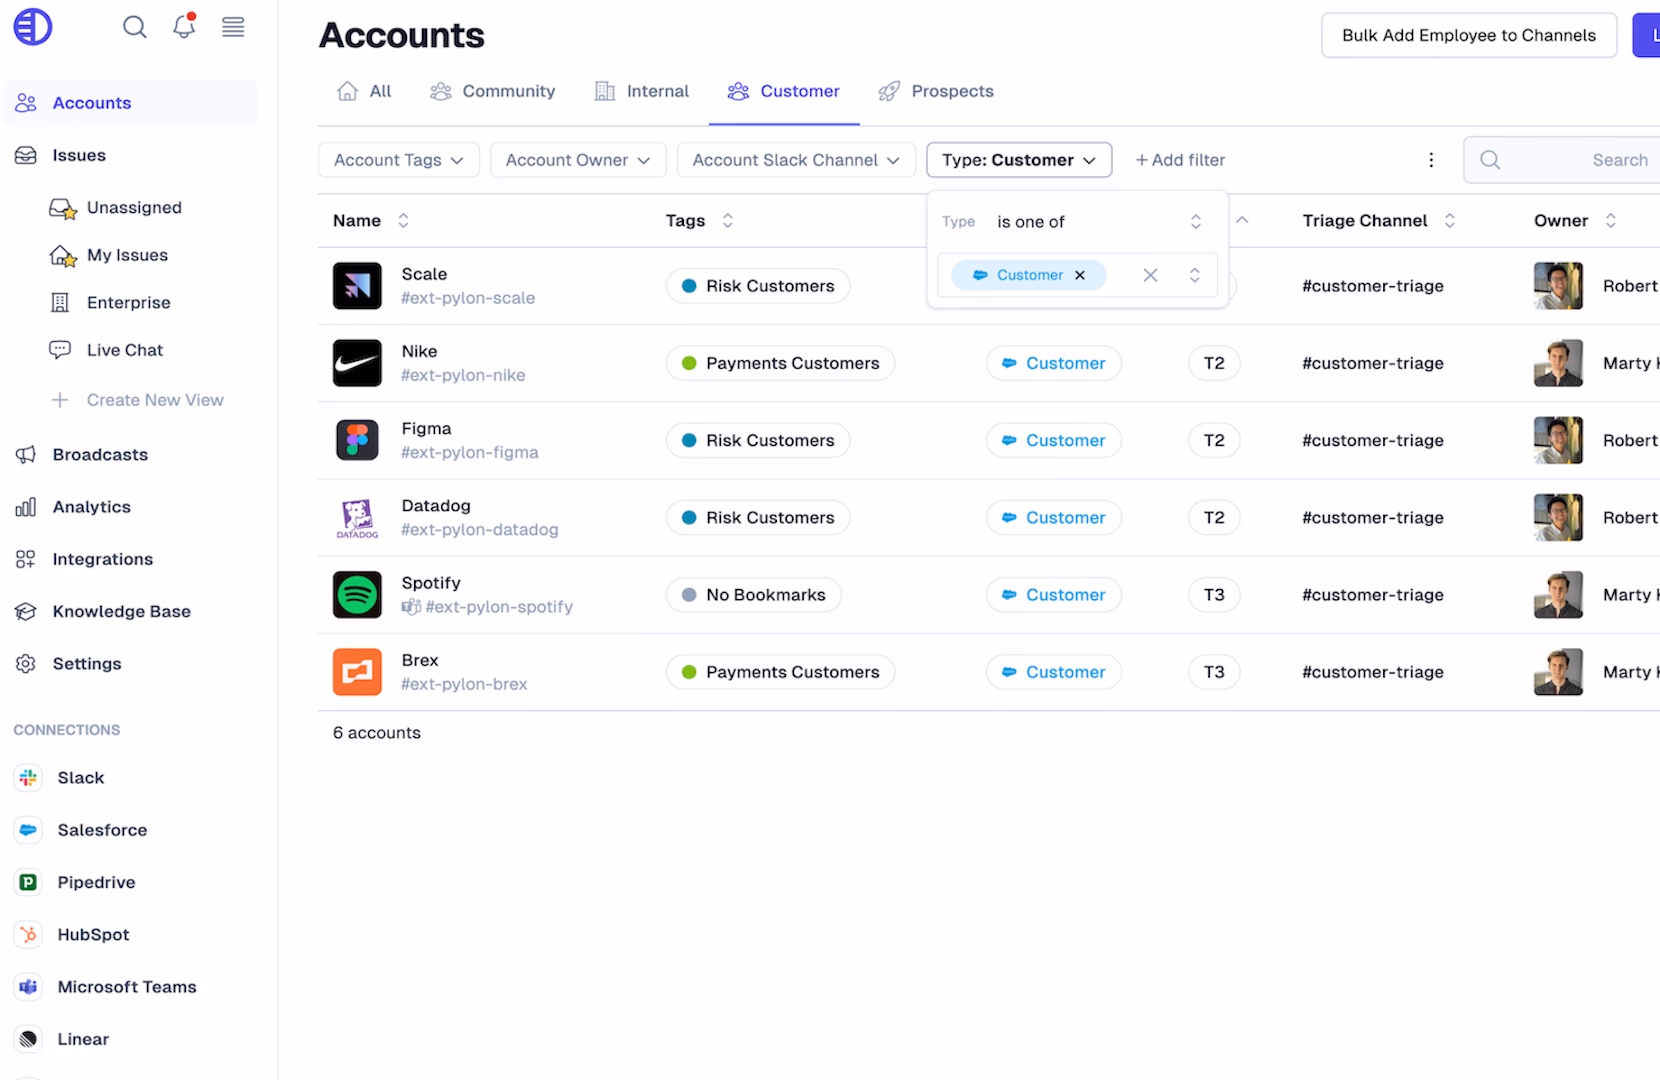Click Add filter
This screenshot has width=1660, height=1080.
pyautogui.click(x=1180, y=160)
